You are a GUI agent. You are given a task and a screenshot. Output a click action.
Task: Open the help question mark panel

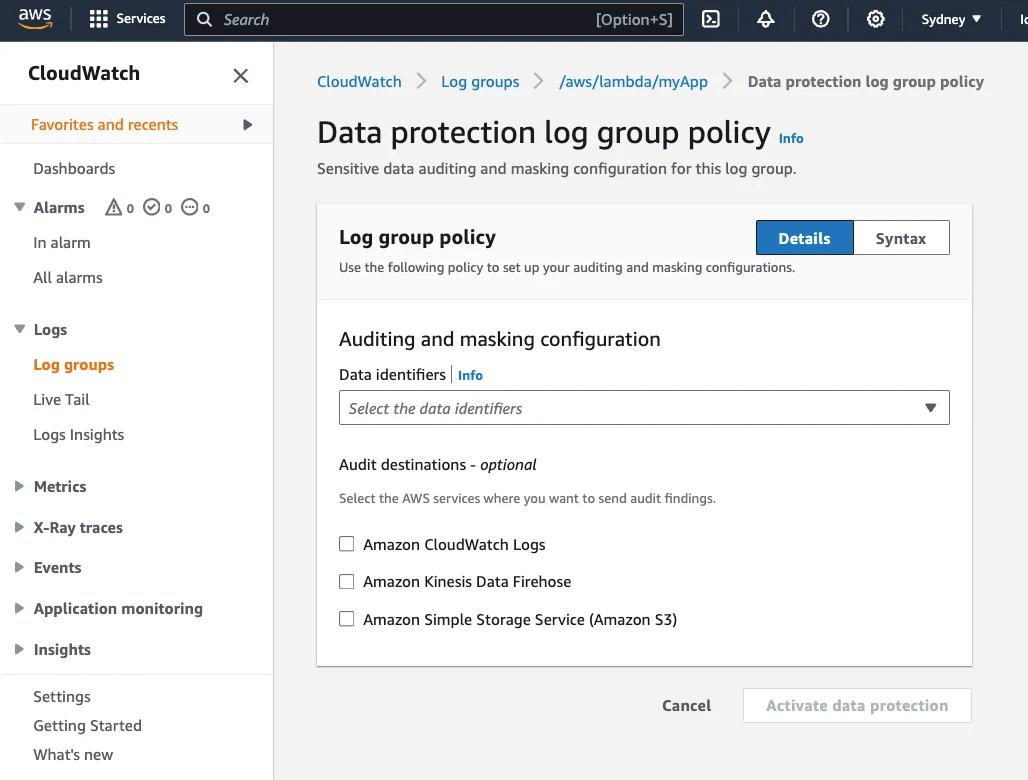821,19
